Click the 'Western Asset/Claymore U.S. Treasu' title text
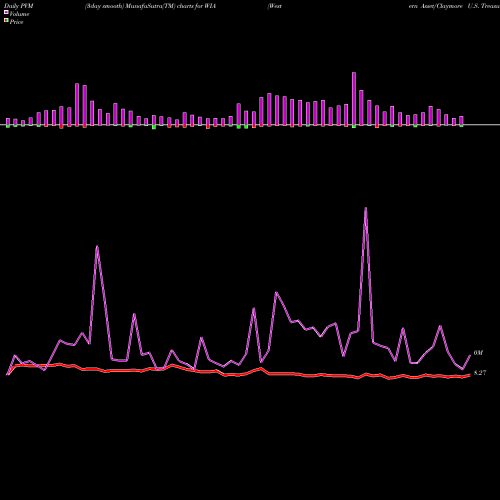The image size is (500, 500). [x=383, y=6]
